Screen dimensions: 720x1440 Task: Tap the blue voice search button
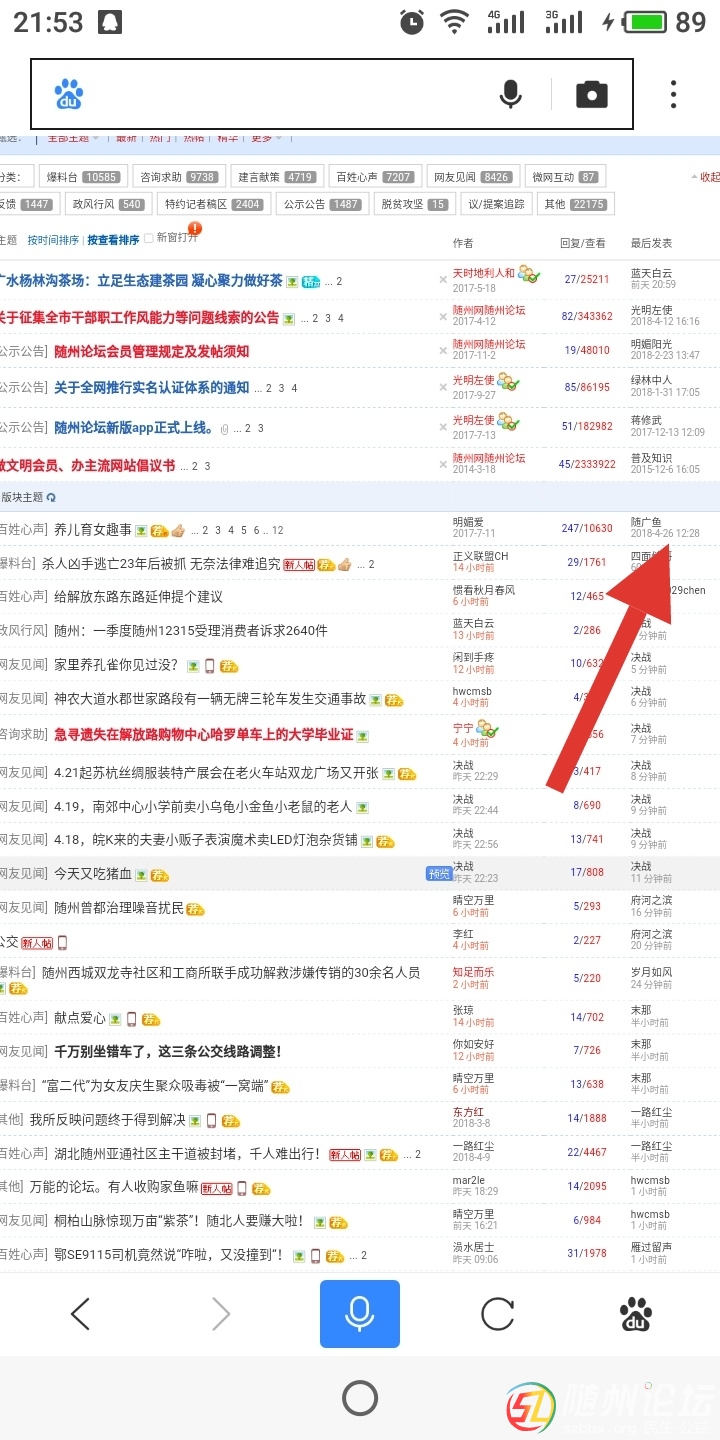pos(360,1314)
